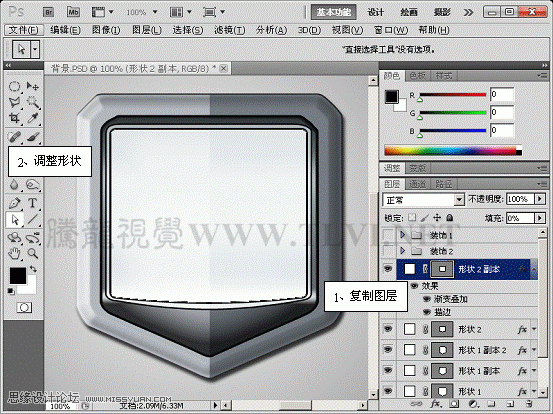
Task: Link layers with chain icon
Action: [x=416, y=404]
